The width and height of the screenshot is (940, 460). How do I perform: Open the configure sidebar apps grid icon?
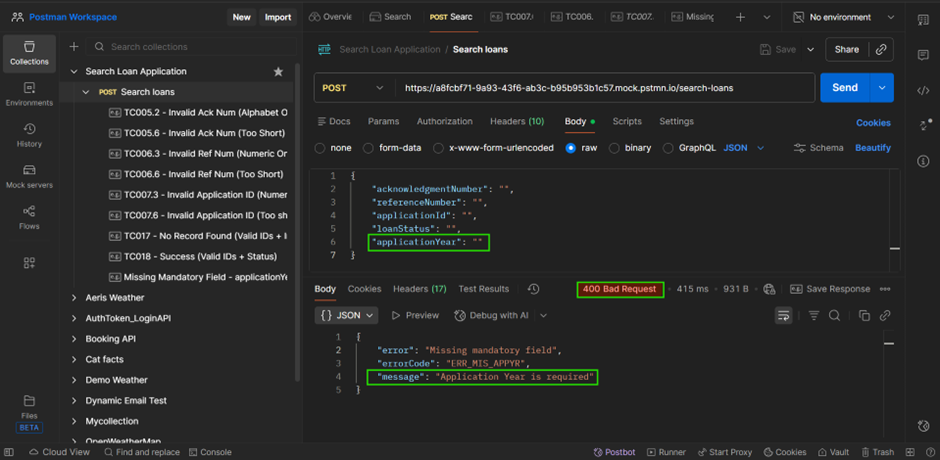pyautogui.click(x=29, y=263)
